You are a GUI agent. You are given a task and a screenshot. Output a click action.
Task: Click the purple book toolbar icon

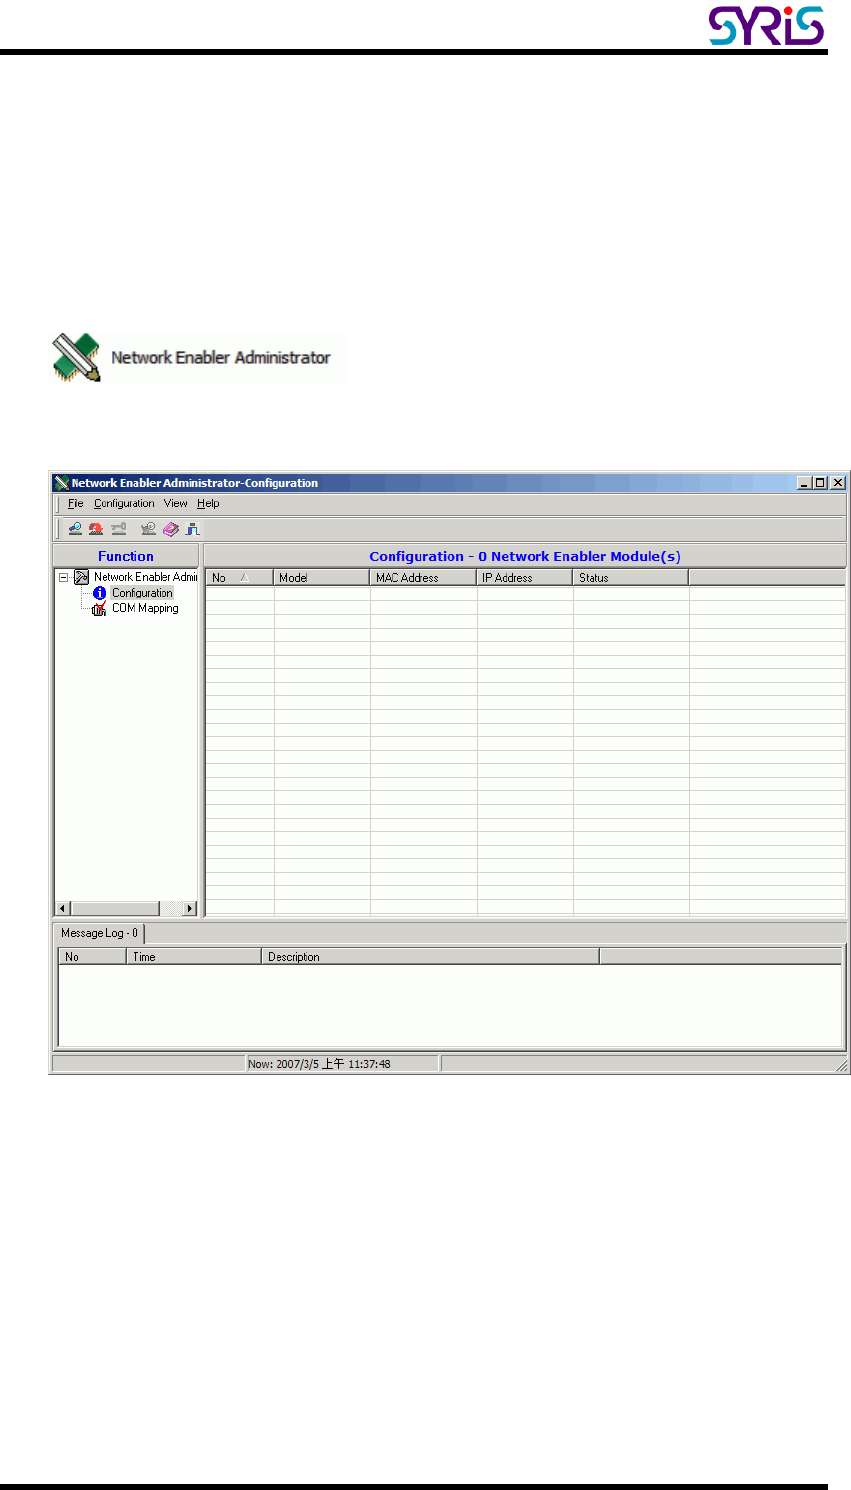click(x=170, y=529)
